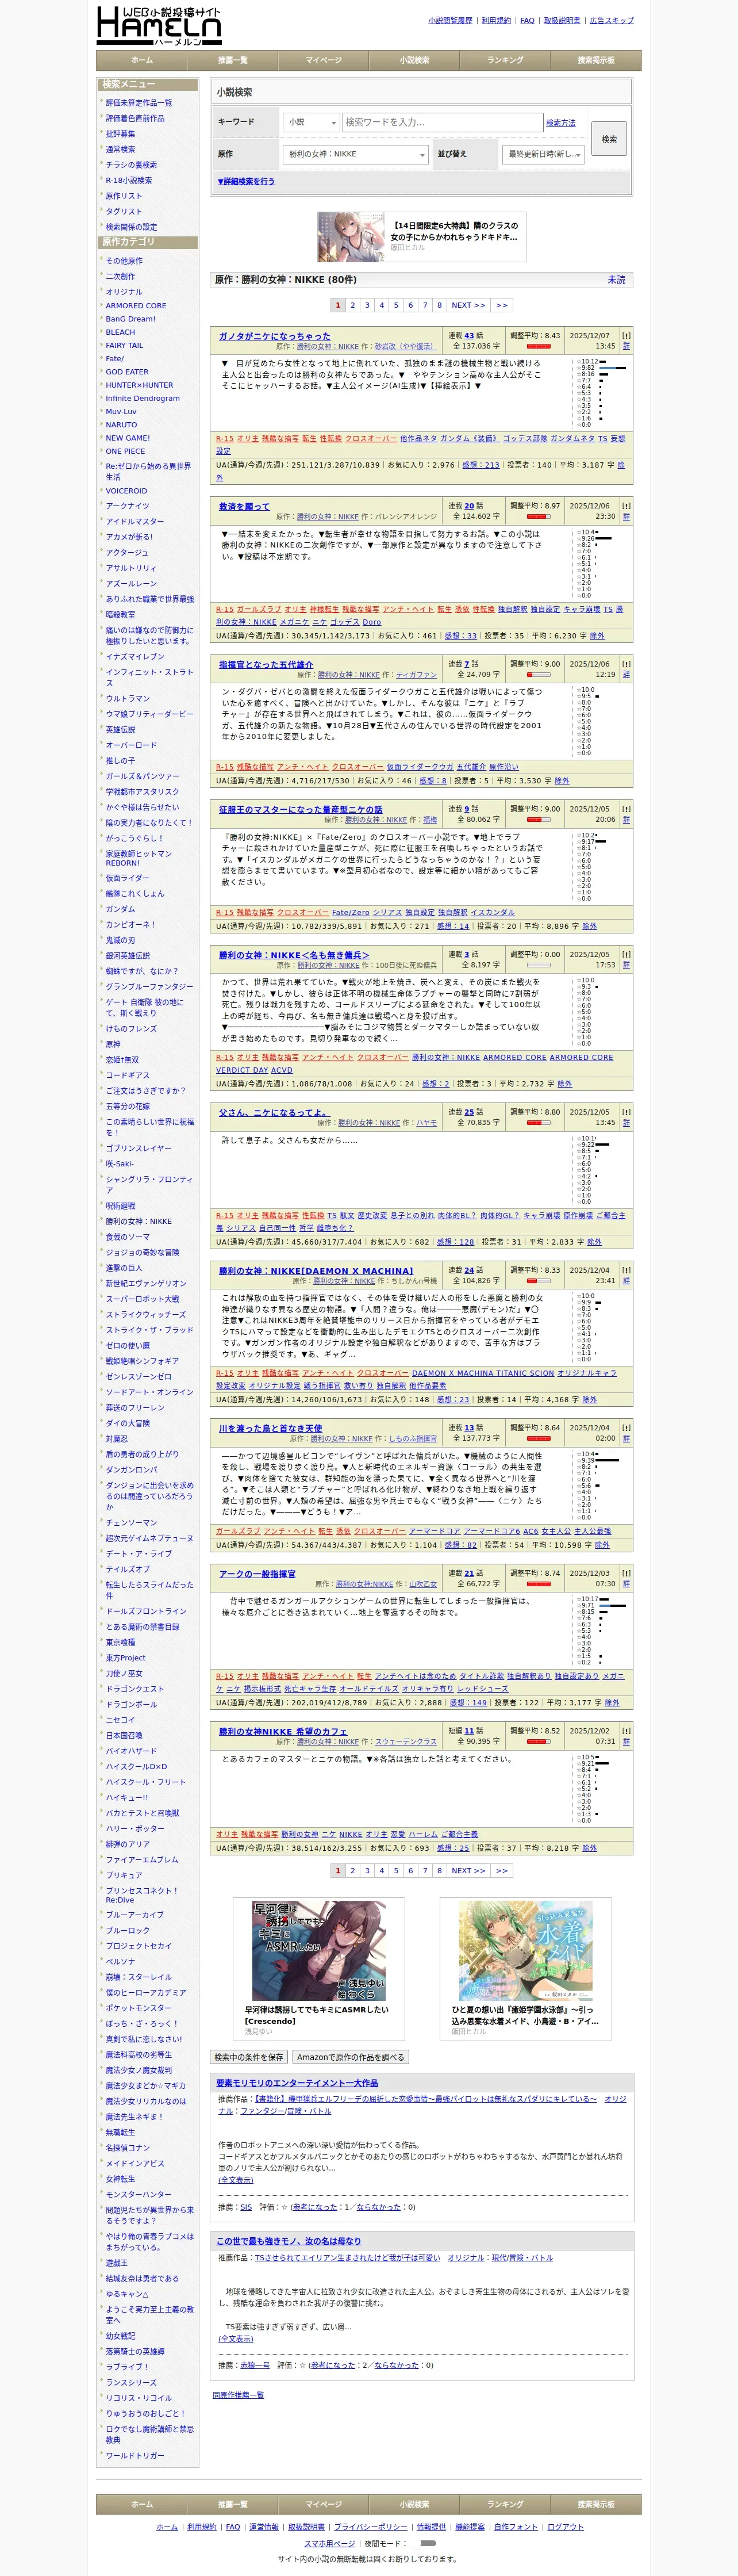This screenshot has height=2576, width=738.
Task: Open 検索関係の設定 in the sidebar
Action: (131, 227)
